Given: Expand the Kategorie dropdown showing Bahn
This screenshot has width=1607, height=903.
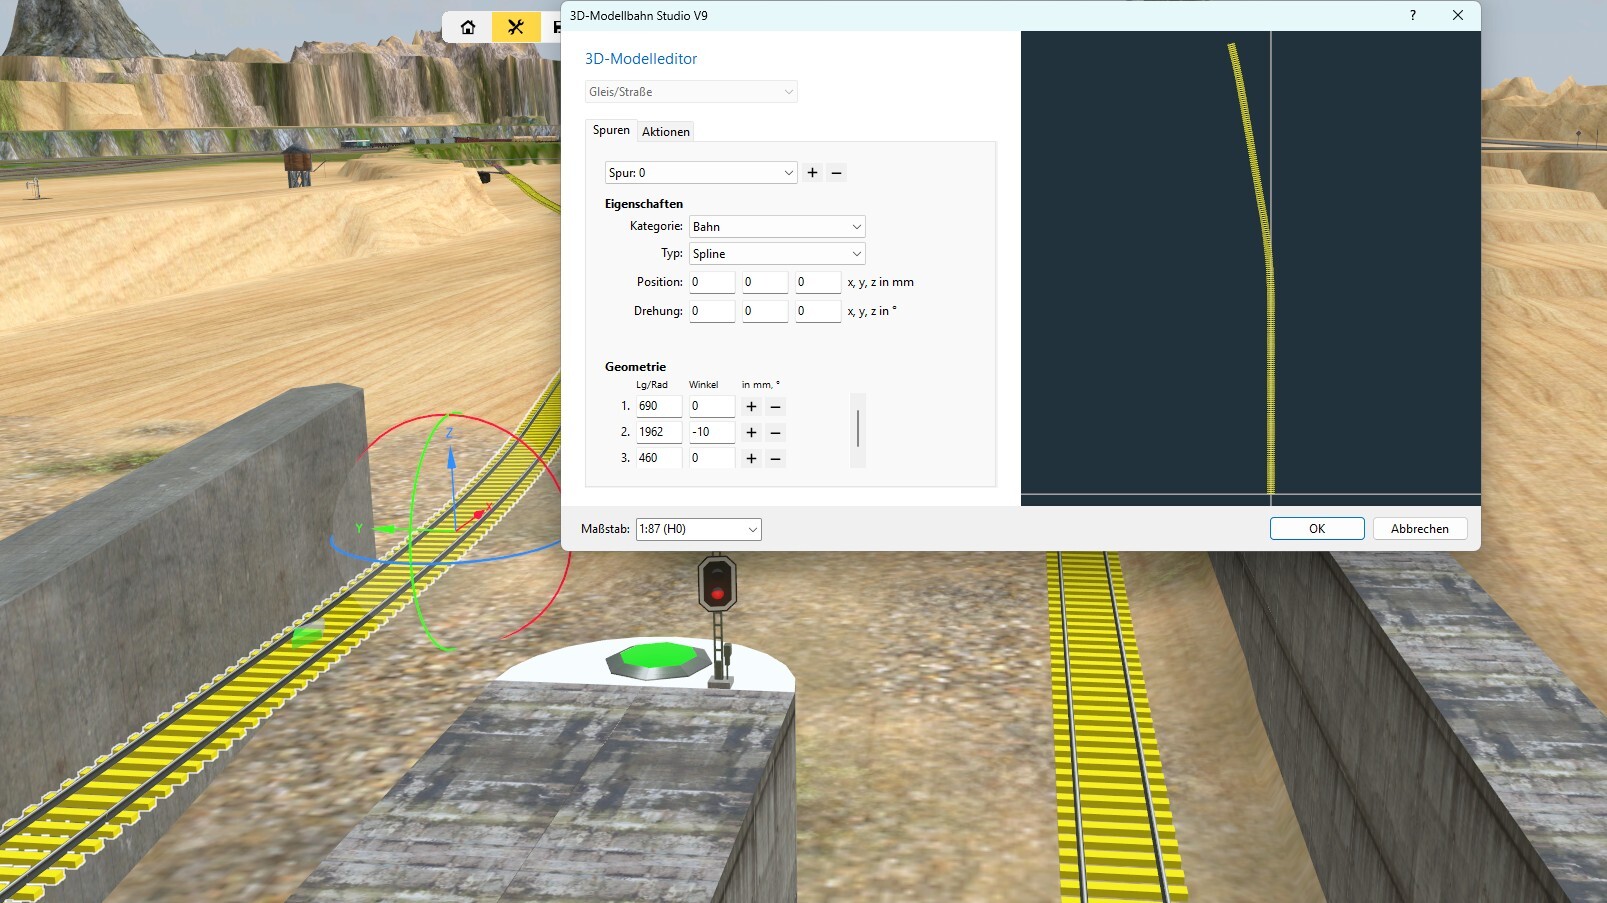Looking at the screenshot, I should [x=777, y=227].
